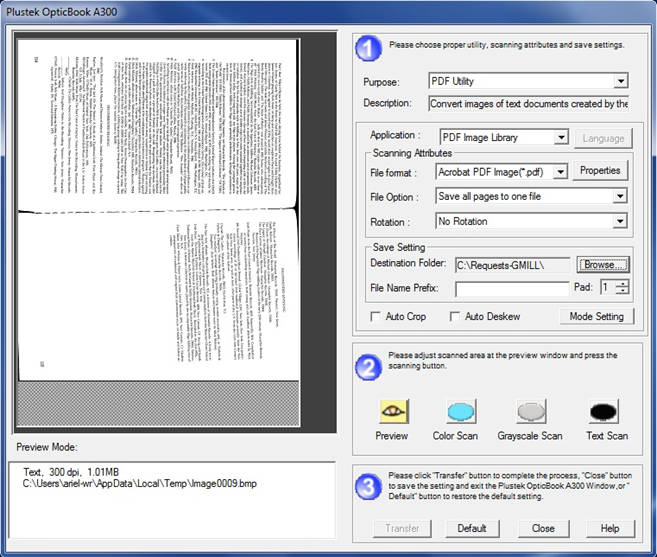Enable the Auto Crop checkbox
The width and height of the screenshot is (657, 557).
pos(375,316)
